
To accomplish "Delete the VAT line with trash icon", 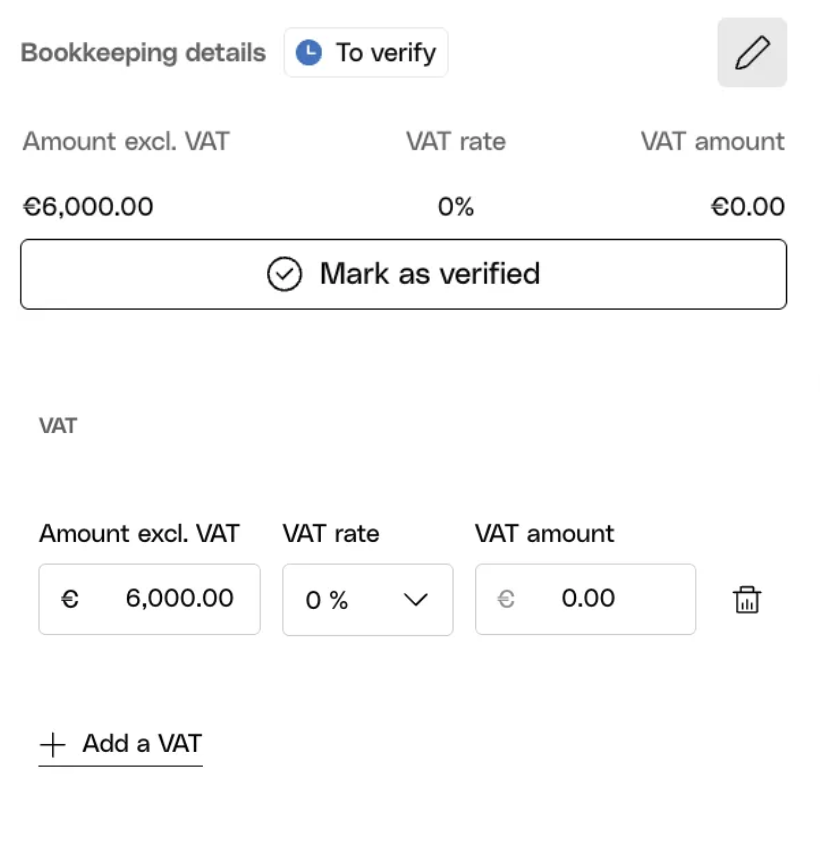I will pyautogui.click(x=747, y=600).
